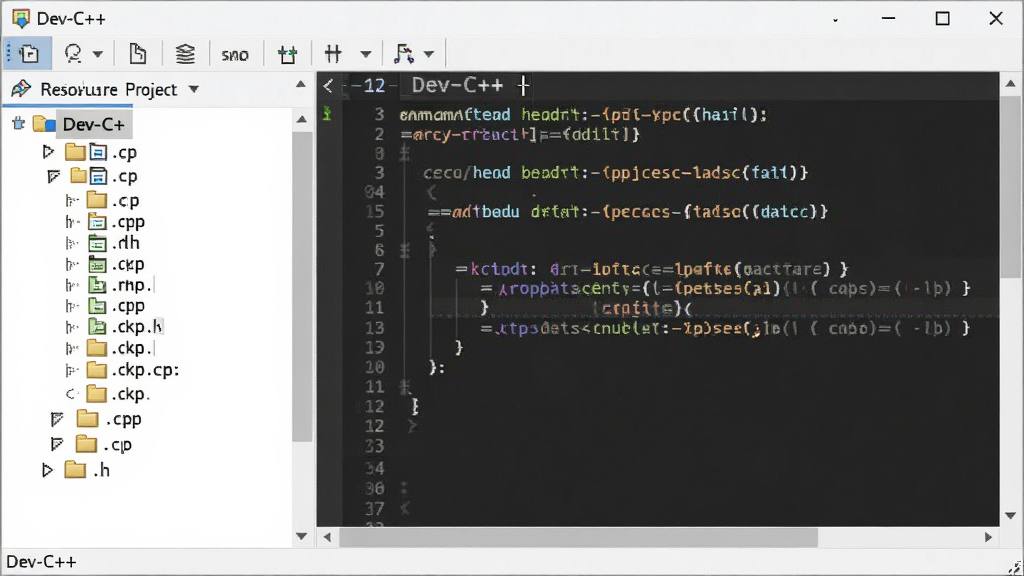Open dropdown arrow next to grid icon
The height and width of the screenshot is (576, 1024).
[x=366, y=54]
